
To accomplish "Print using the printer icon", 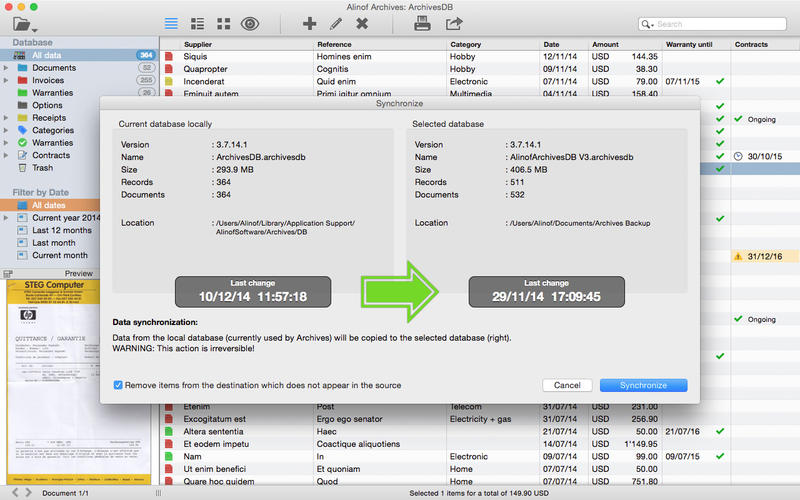I will click(422, 23).
